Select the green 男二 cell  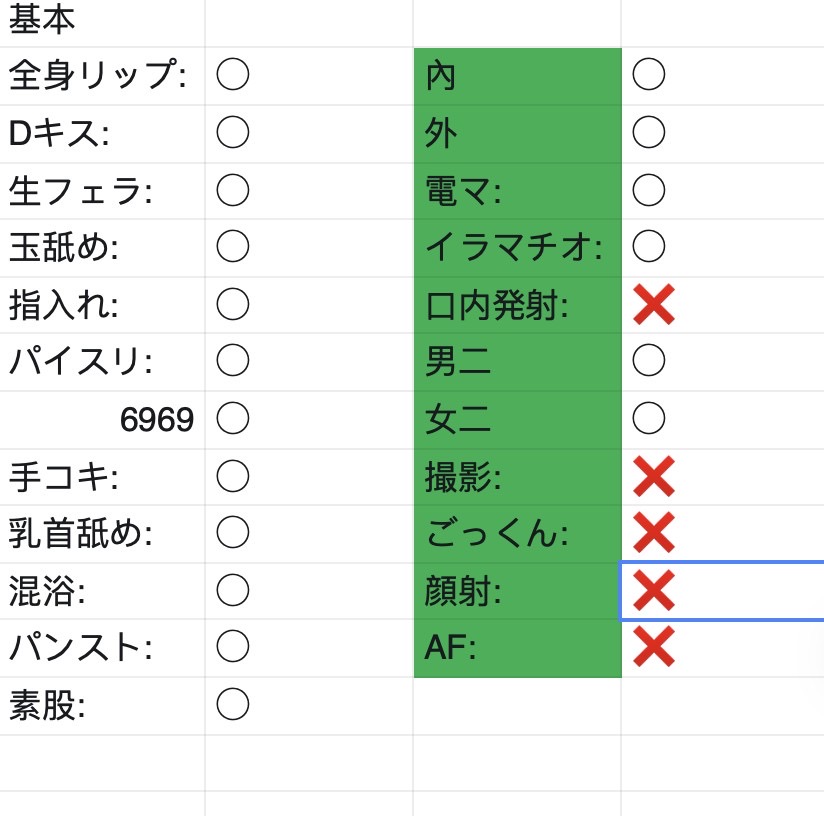point(518,361)
